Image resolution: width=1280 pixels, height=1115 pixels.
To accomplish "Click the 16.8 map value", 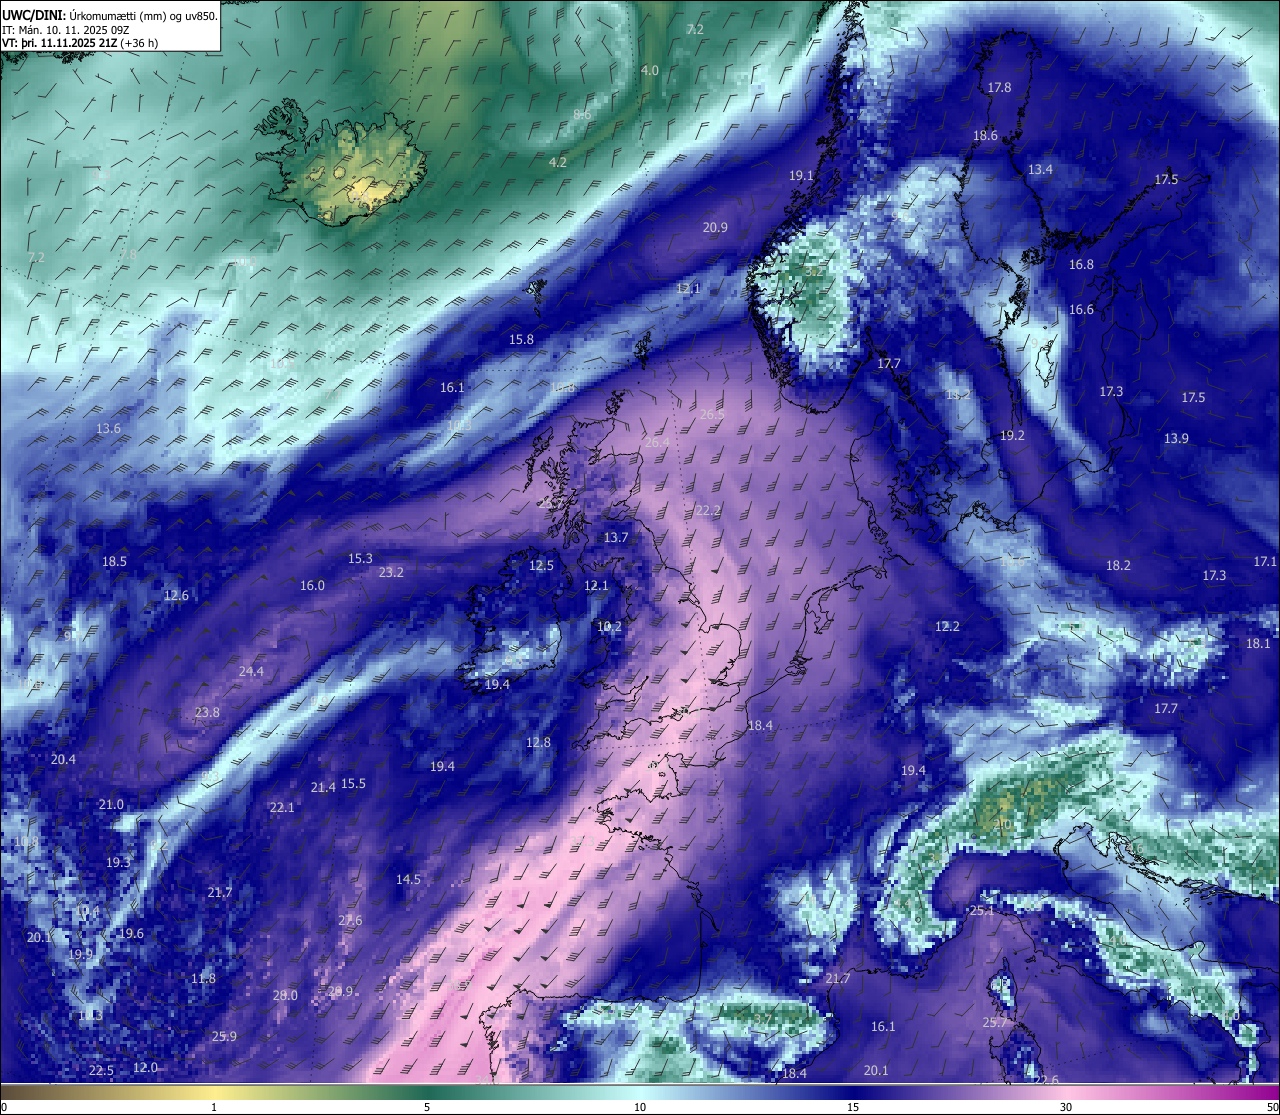I will click(x=1081, y=265).
